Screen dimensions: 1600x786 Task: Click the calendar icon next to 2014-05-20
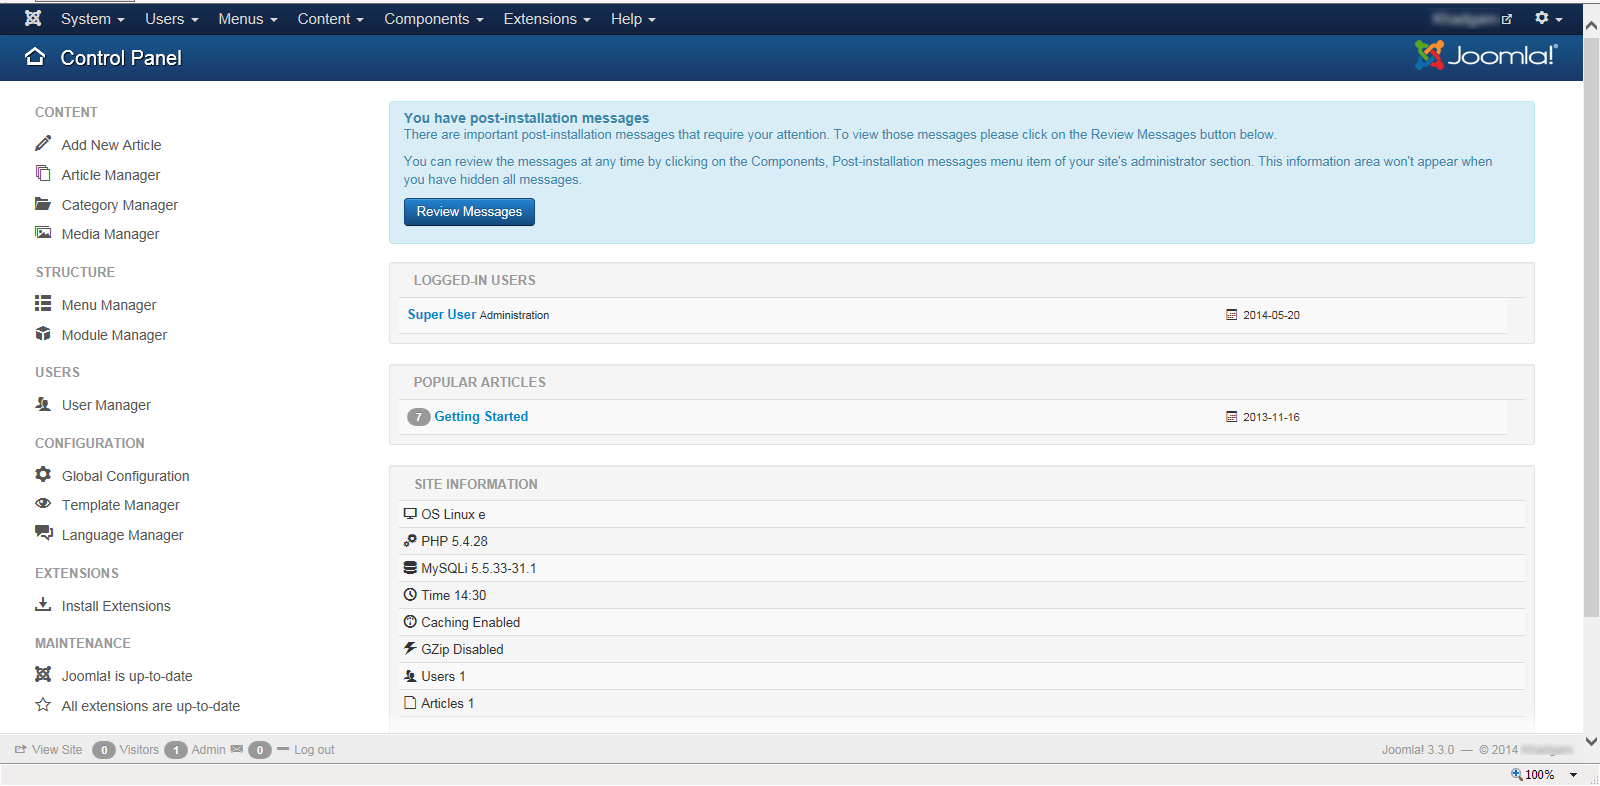pyautogui.click(x=1232, y=315)
